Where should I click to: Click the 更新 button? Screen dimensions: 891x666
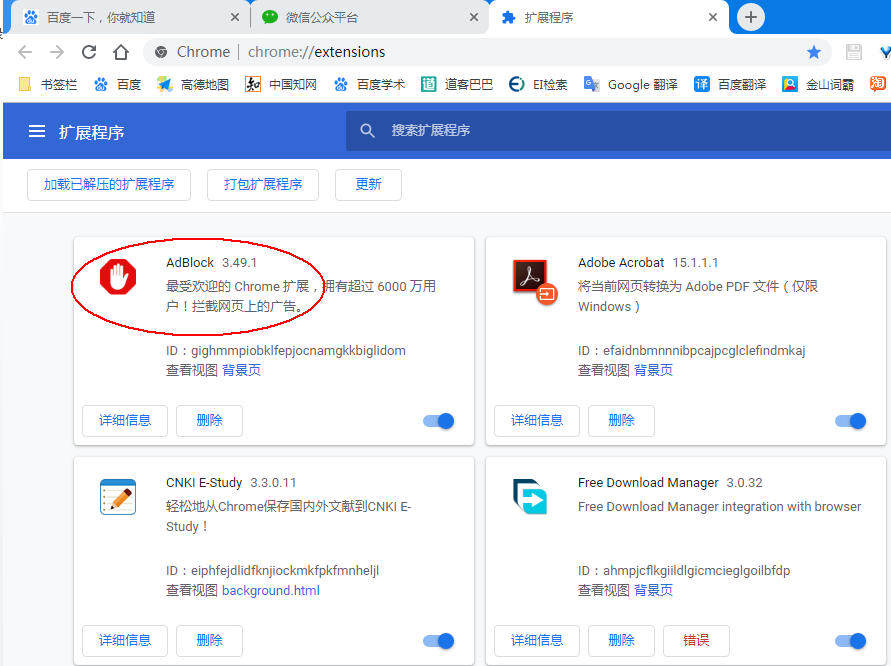tap(368, 185)
